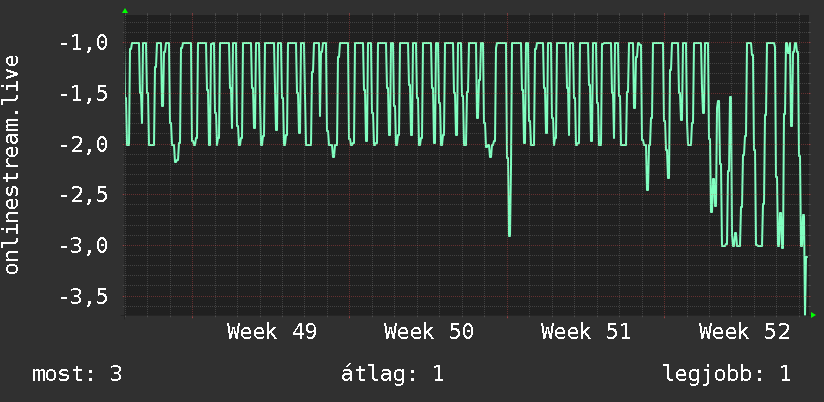The width and height of the screenshot is (824, 402).
Task: Click the '-2,5' y-axis value
Action: [84, 195]
